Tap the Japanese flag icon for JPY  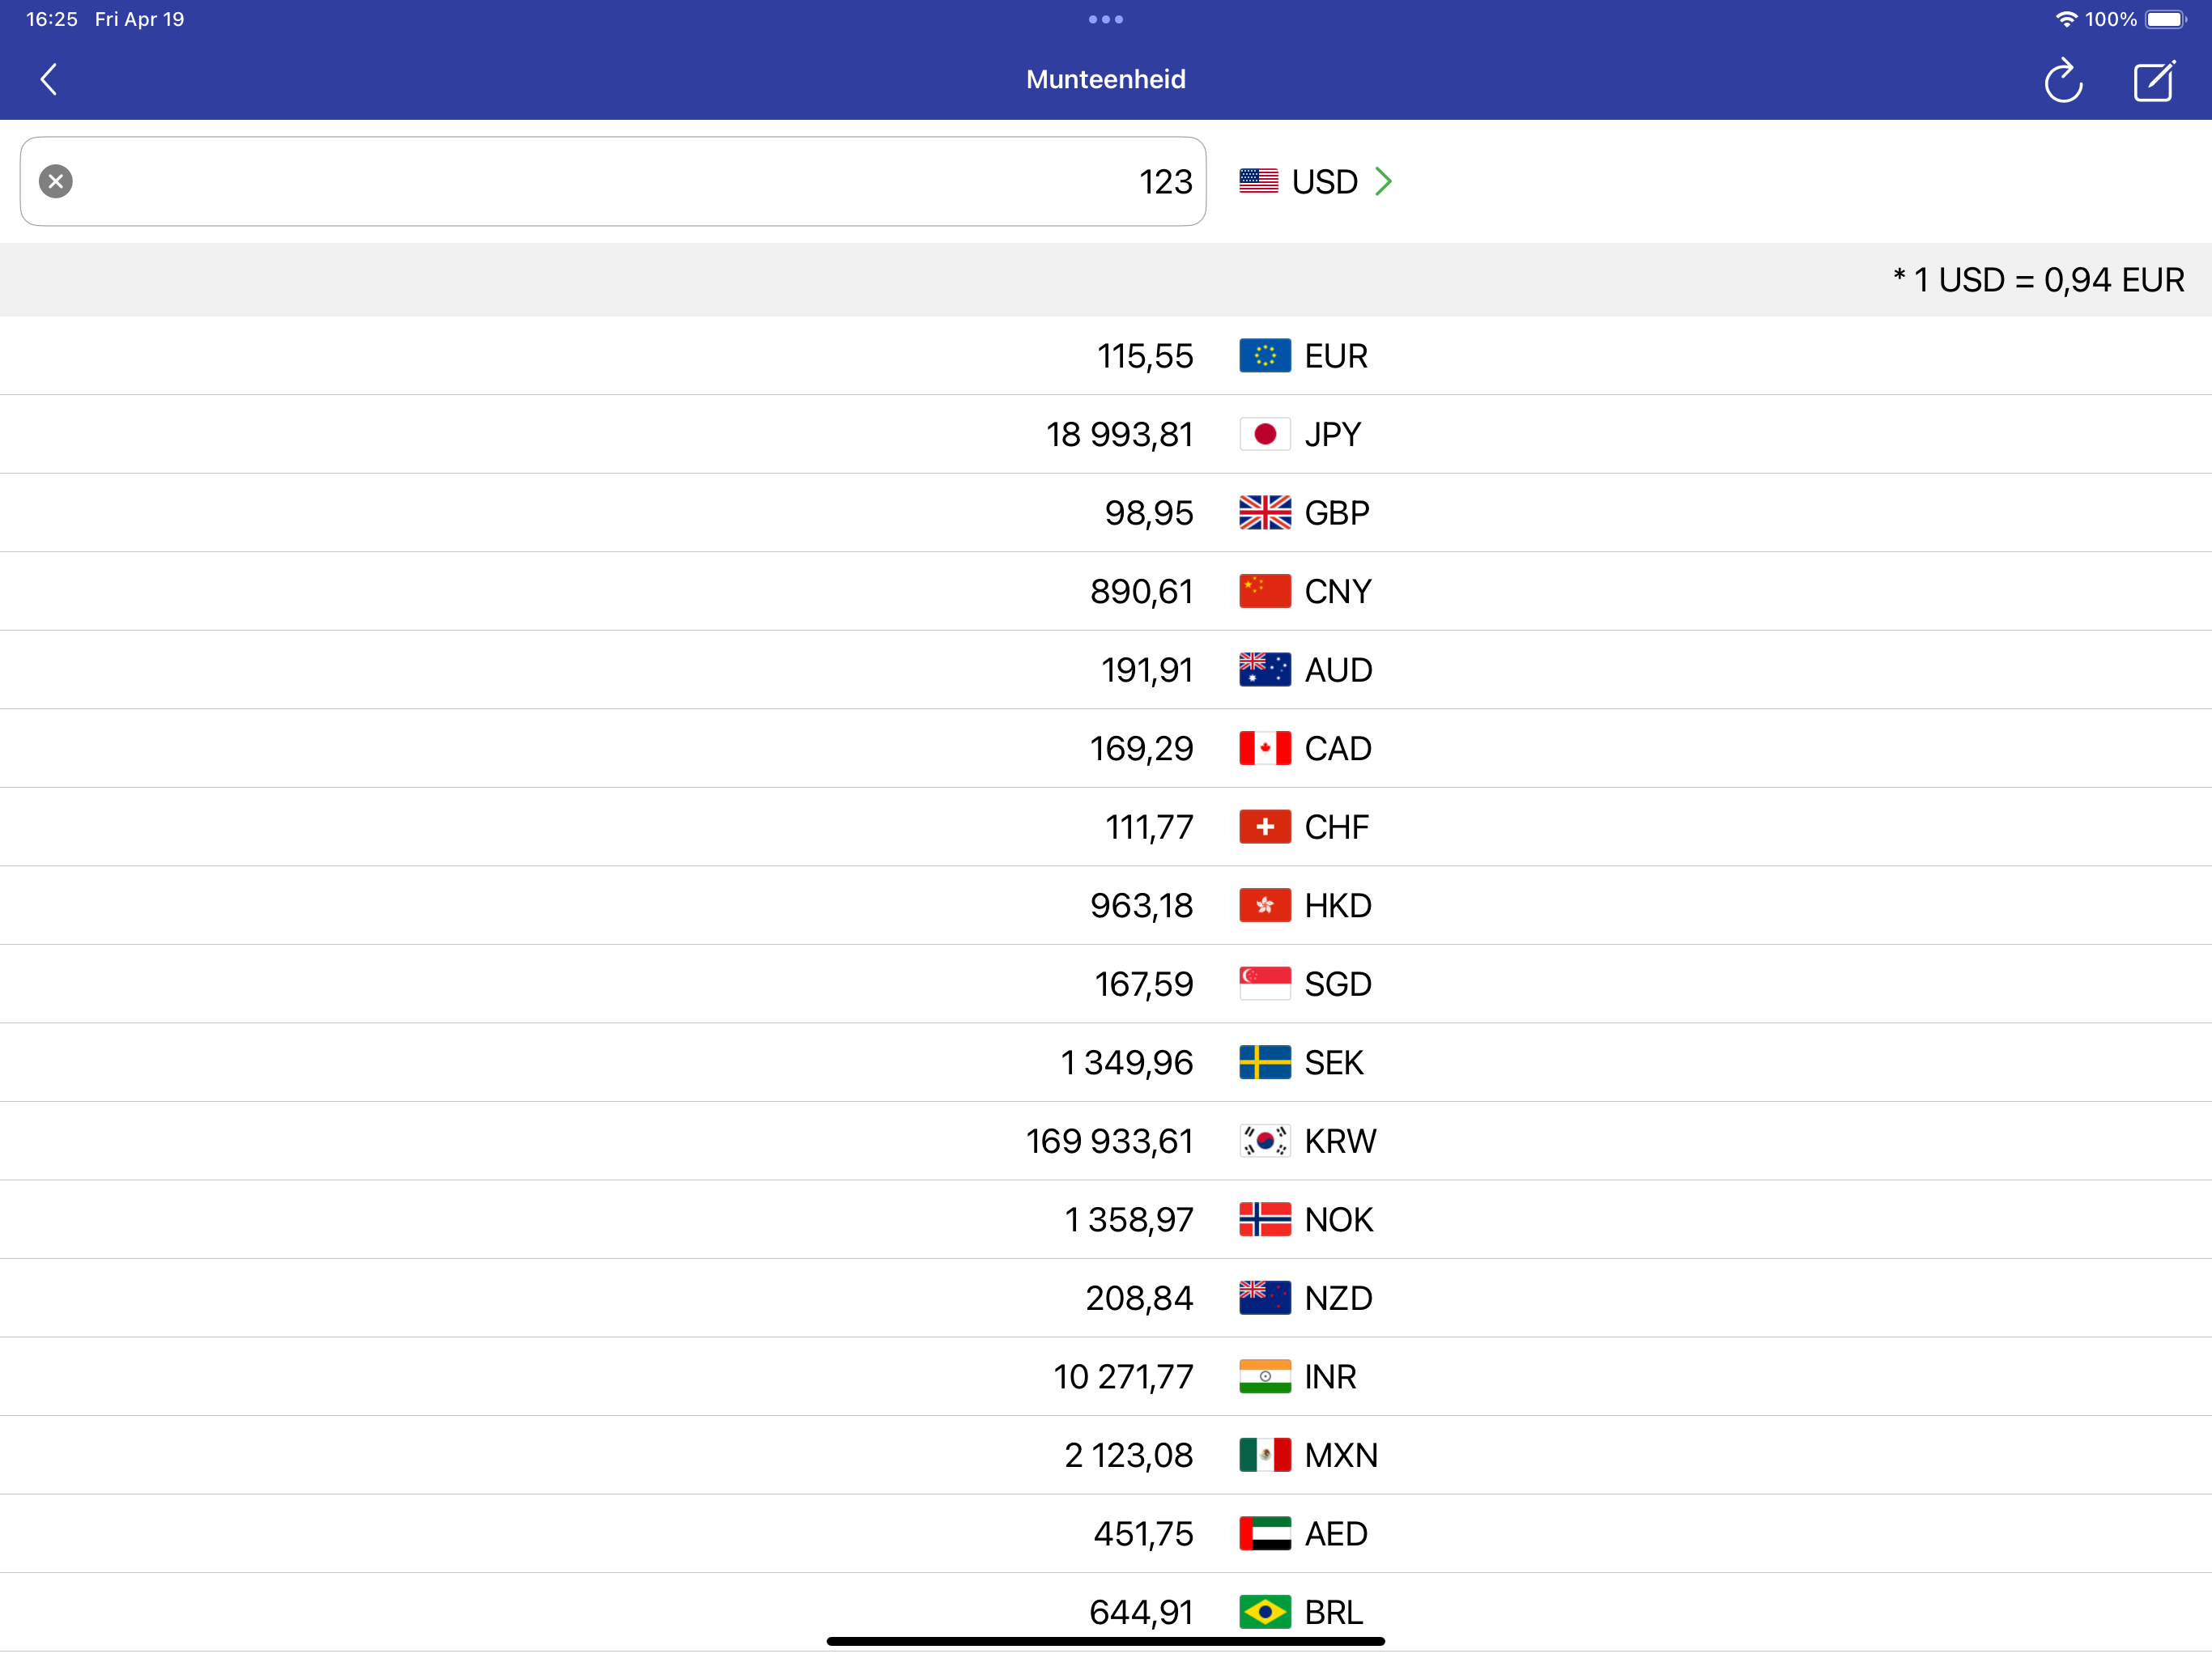coord(1264,434)
